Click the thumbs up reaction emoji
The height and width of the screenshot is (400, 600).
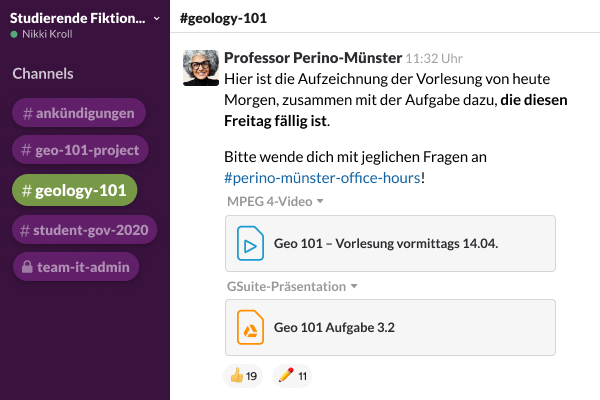tap(236, 376)
